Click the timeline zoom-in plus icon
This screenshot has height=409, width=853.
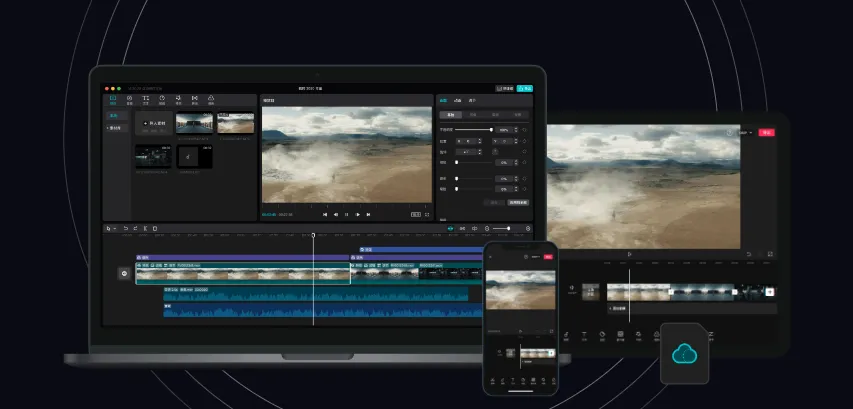pyautogui.click(x=527, y=228)
